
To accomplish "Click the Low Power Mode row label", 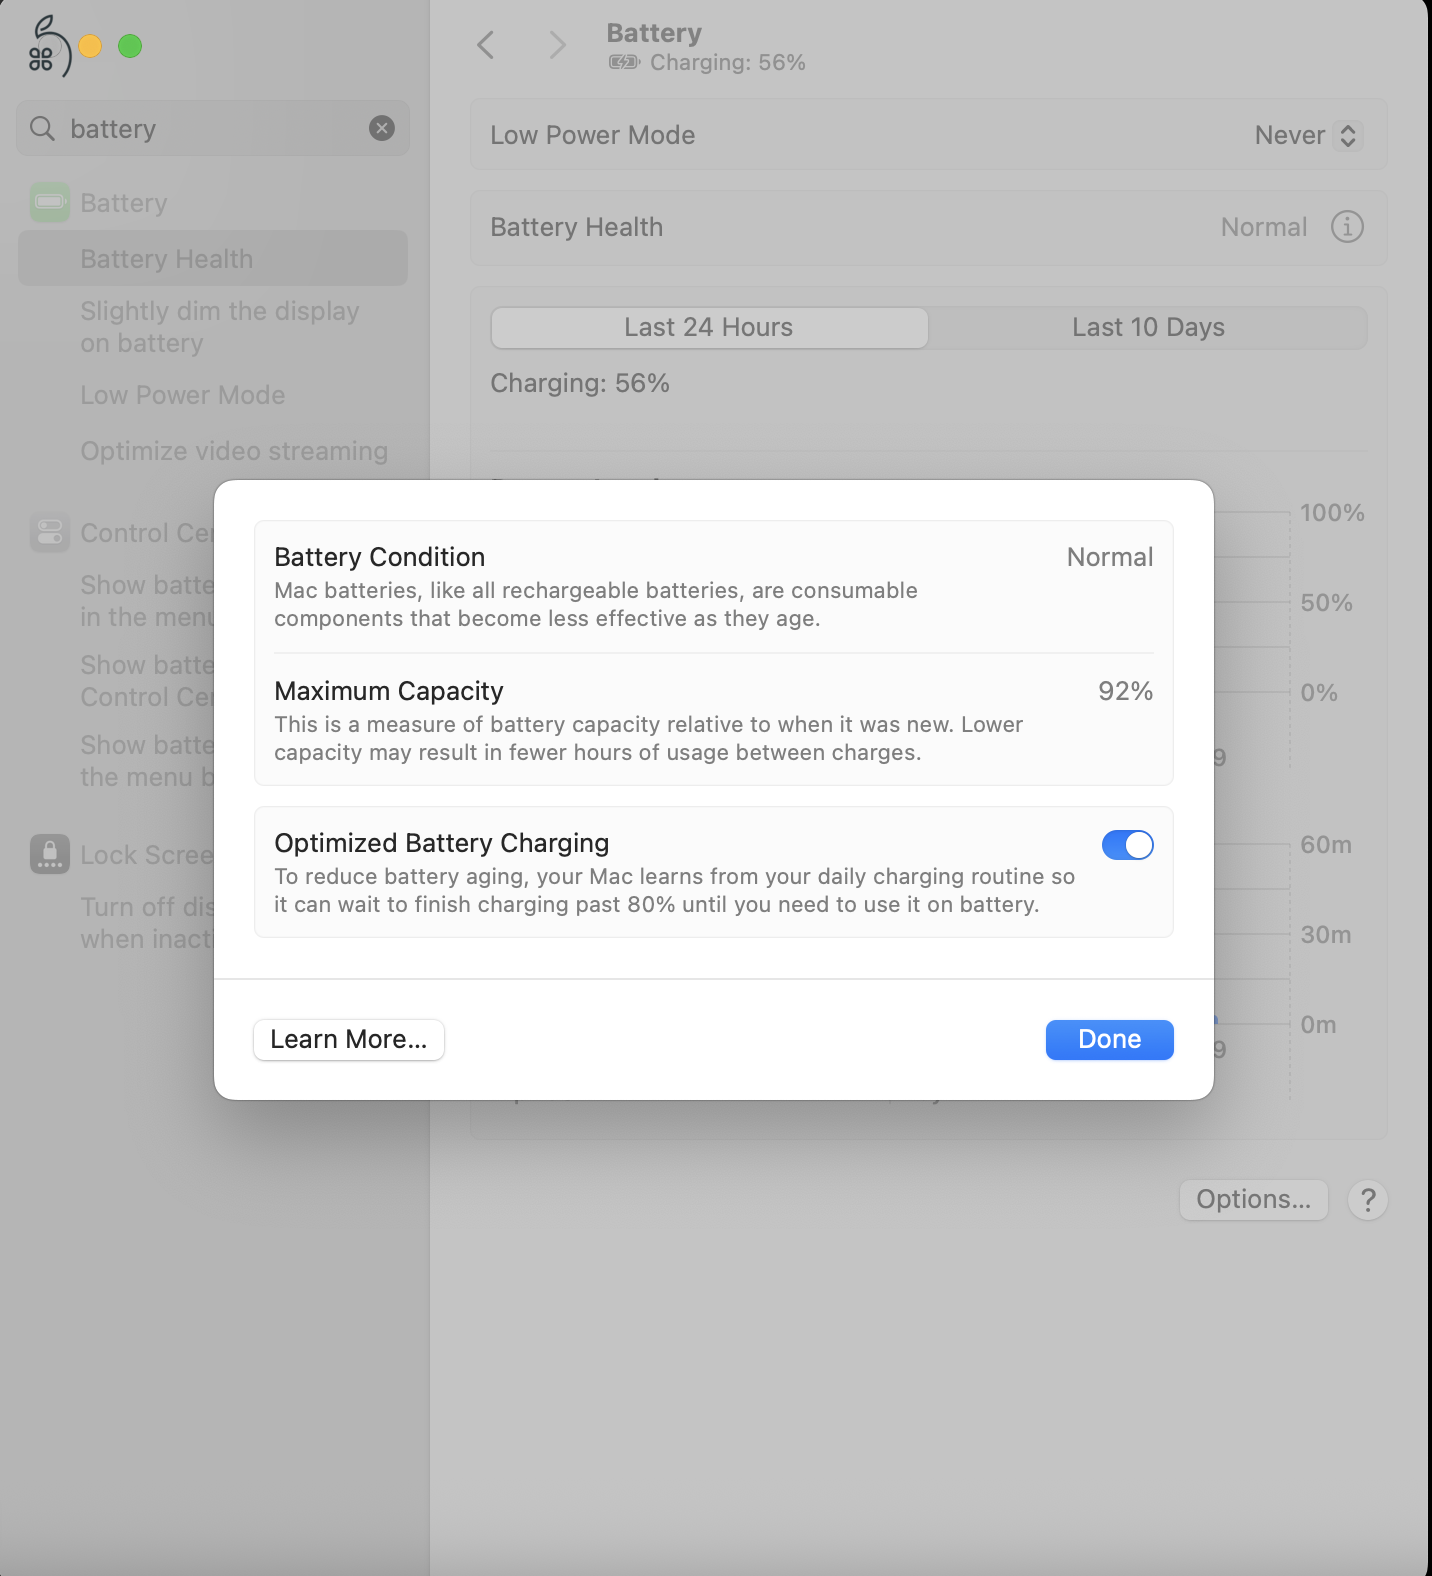I will coord(593,135).
